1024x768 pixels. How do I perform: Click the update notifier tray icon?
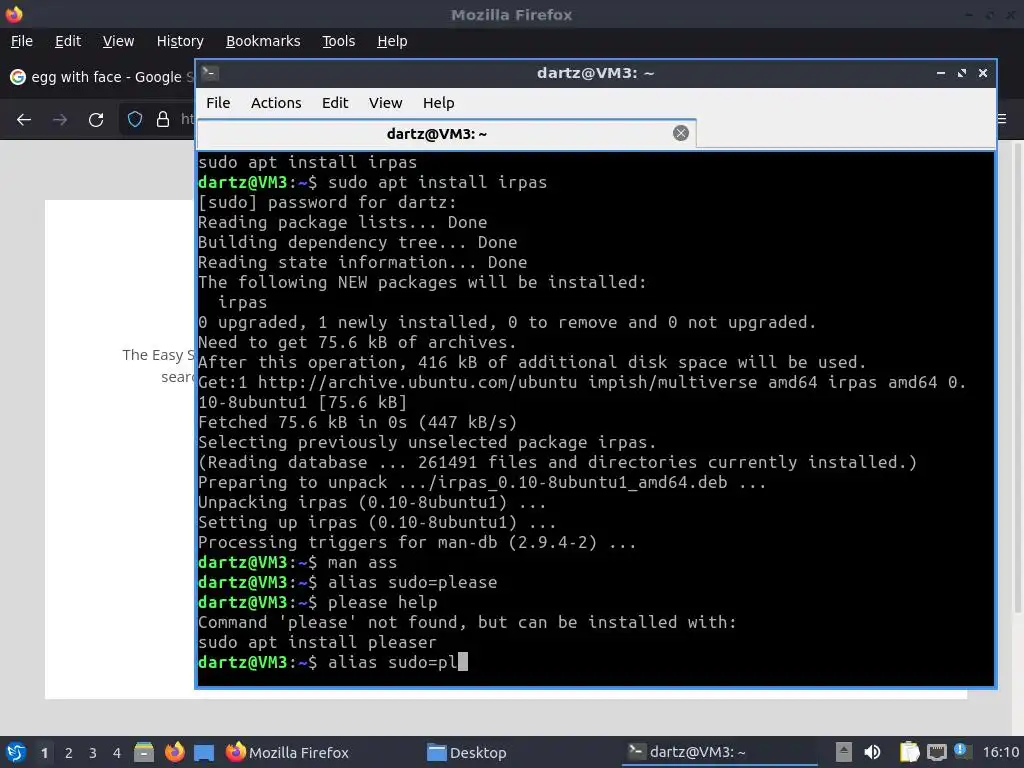pyautogui.click(x=961, y=751)
